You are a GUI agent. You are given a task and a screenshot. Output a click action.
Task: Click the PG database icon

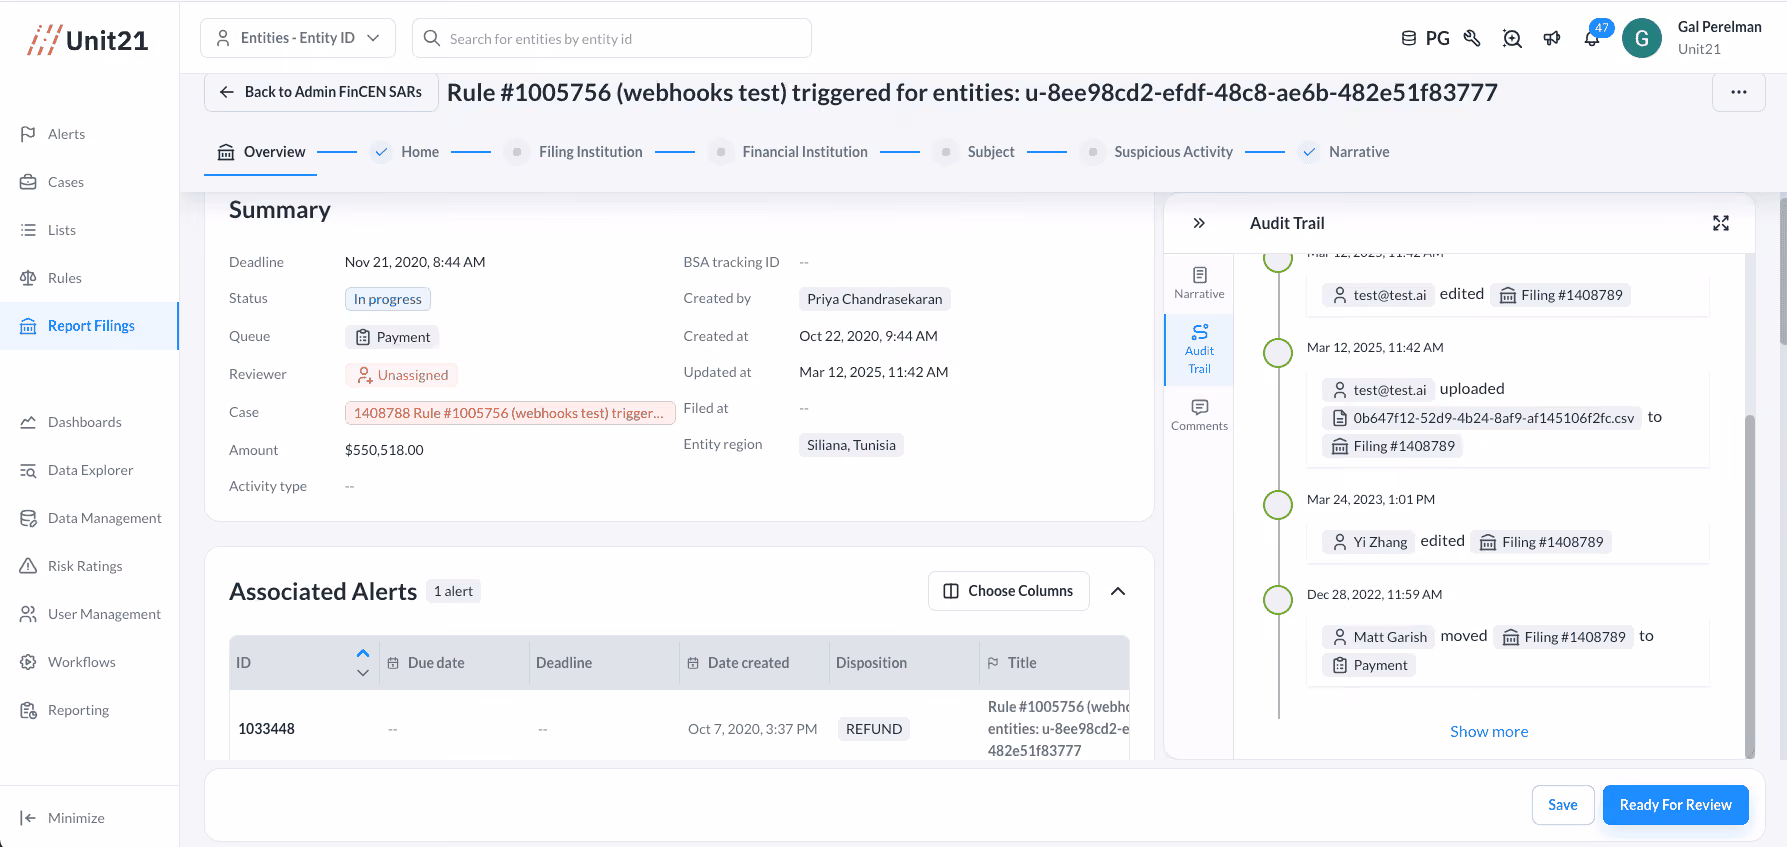tap(1425, 39)
